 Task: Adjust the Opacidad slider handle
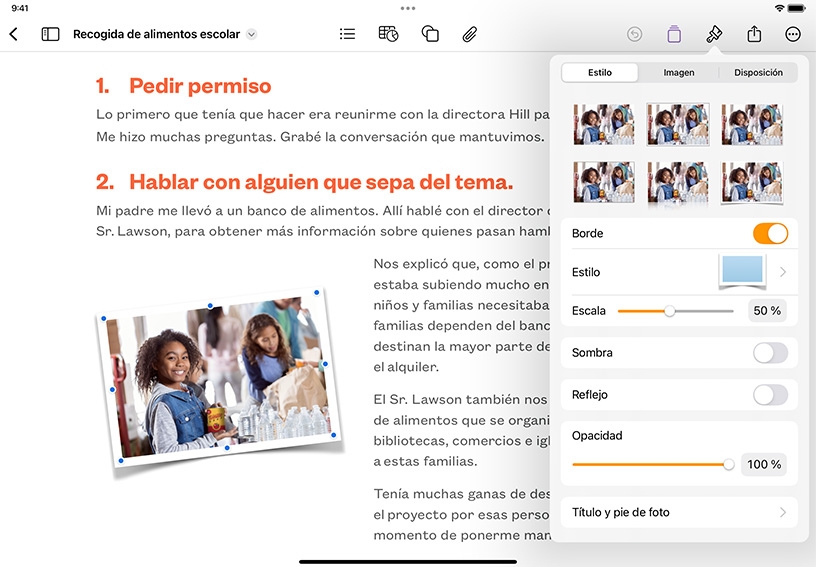point(729,465)
